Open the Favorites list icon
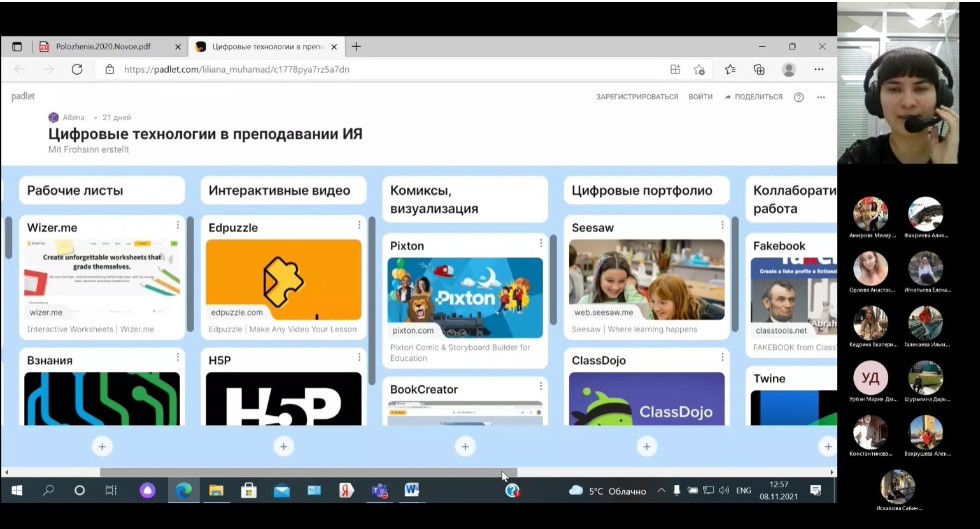The width and height of the screenshot is (980, 529). point(730,69)
